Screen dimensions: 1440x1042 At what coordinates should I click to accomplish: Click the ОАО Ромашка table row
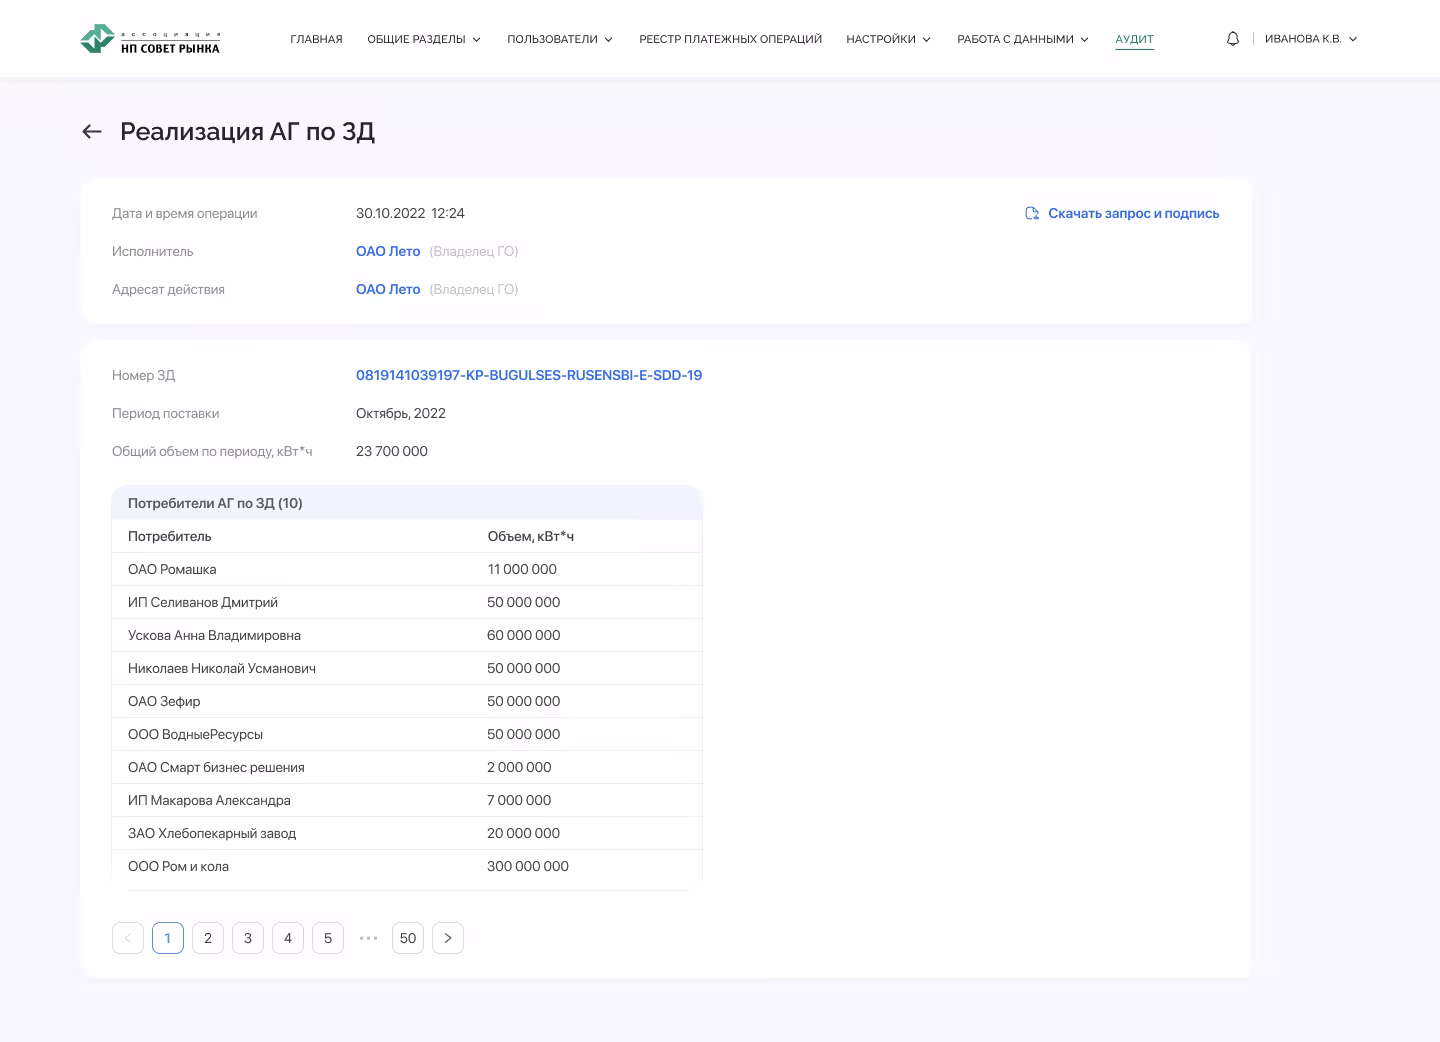[x=406, y=570]
